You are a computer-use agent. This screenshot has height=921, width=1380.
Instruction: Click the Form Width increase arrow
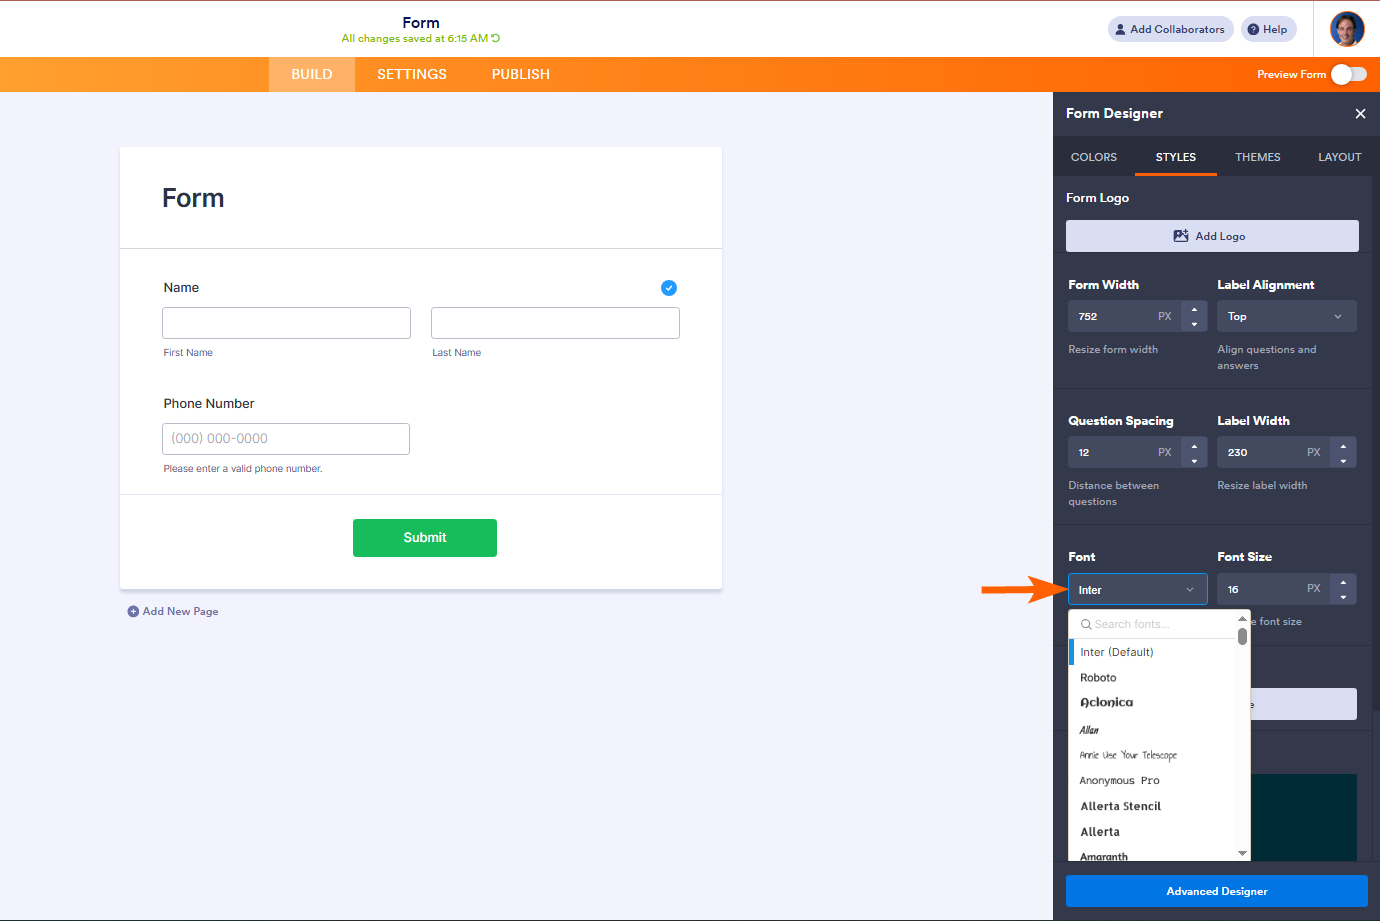(1194, 309)
